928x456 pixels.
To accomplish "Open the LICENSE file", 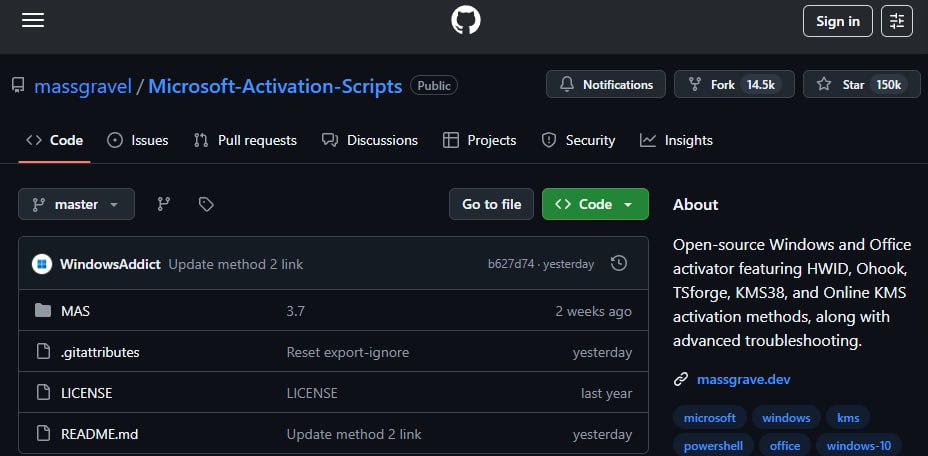I will pyautogui.click(x=86, y=393).
